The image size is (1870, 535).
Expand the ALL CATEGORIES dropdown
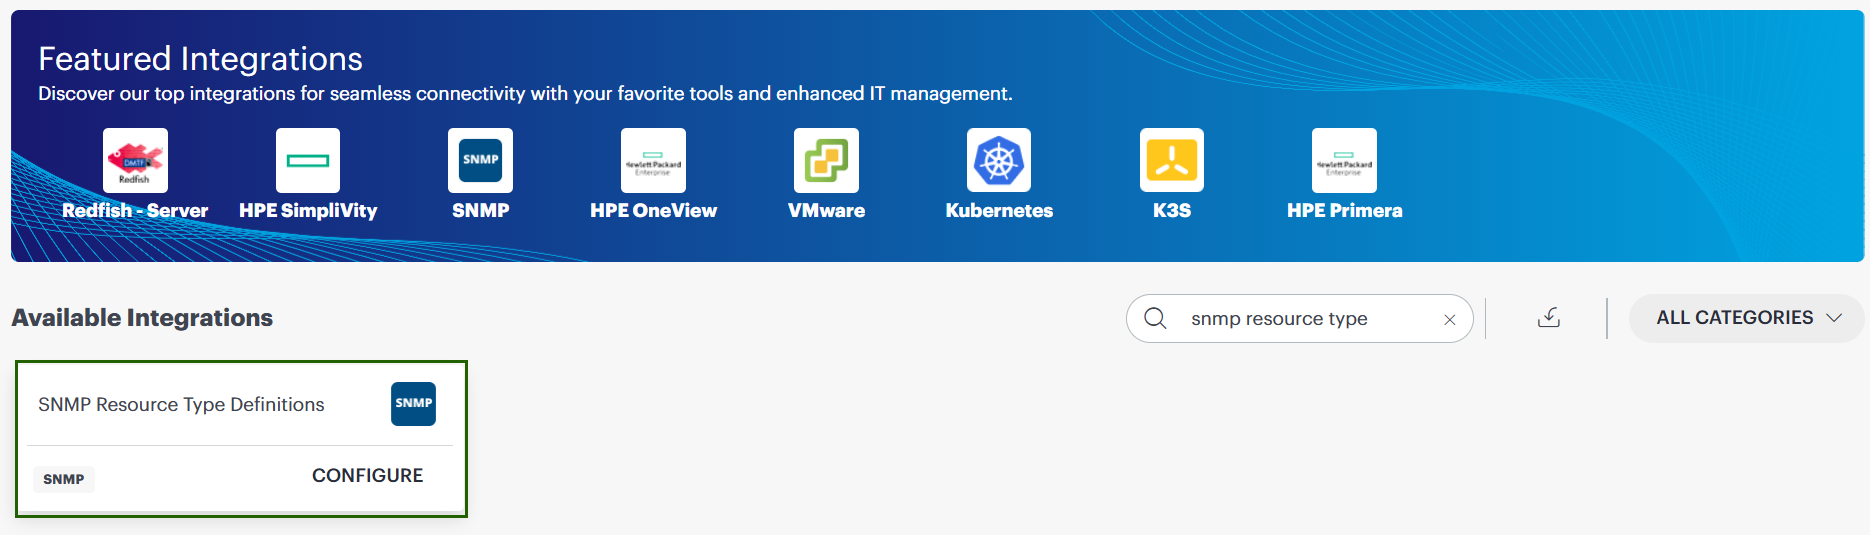tap(1746, 318)
